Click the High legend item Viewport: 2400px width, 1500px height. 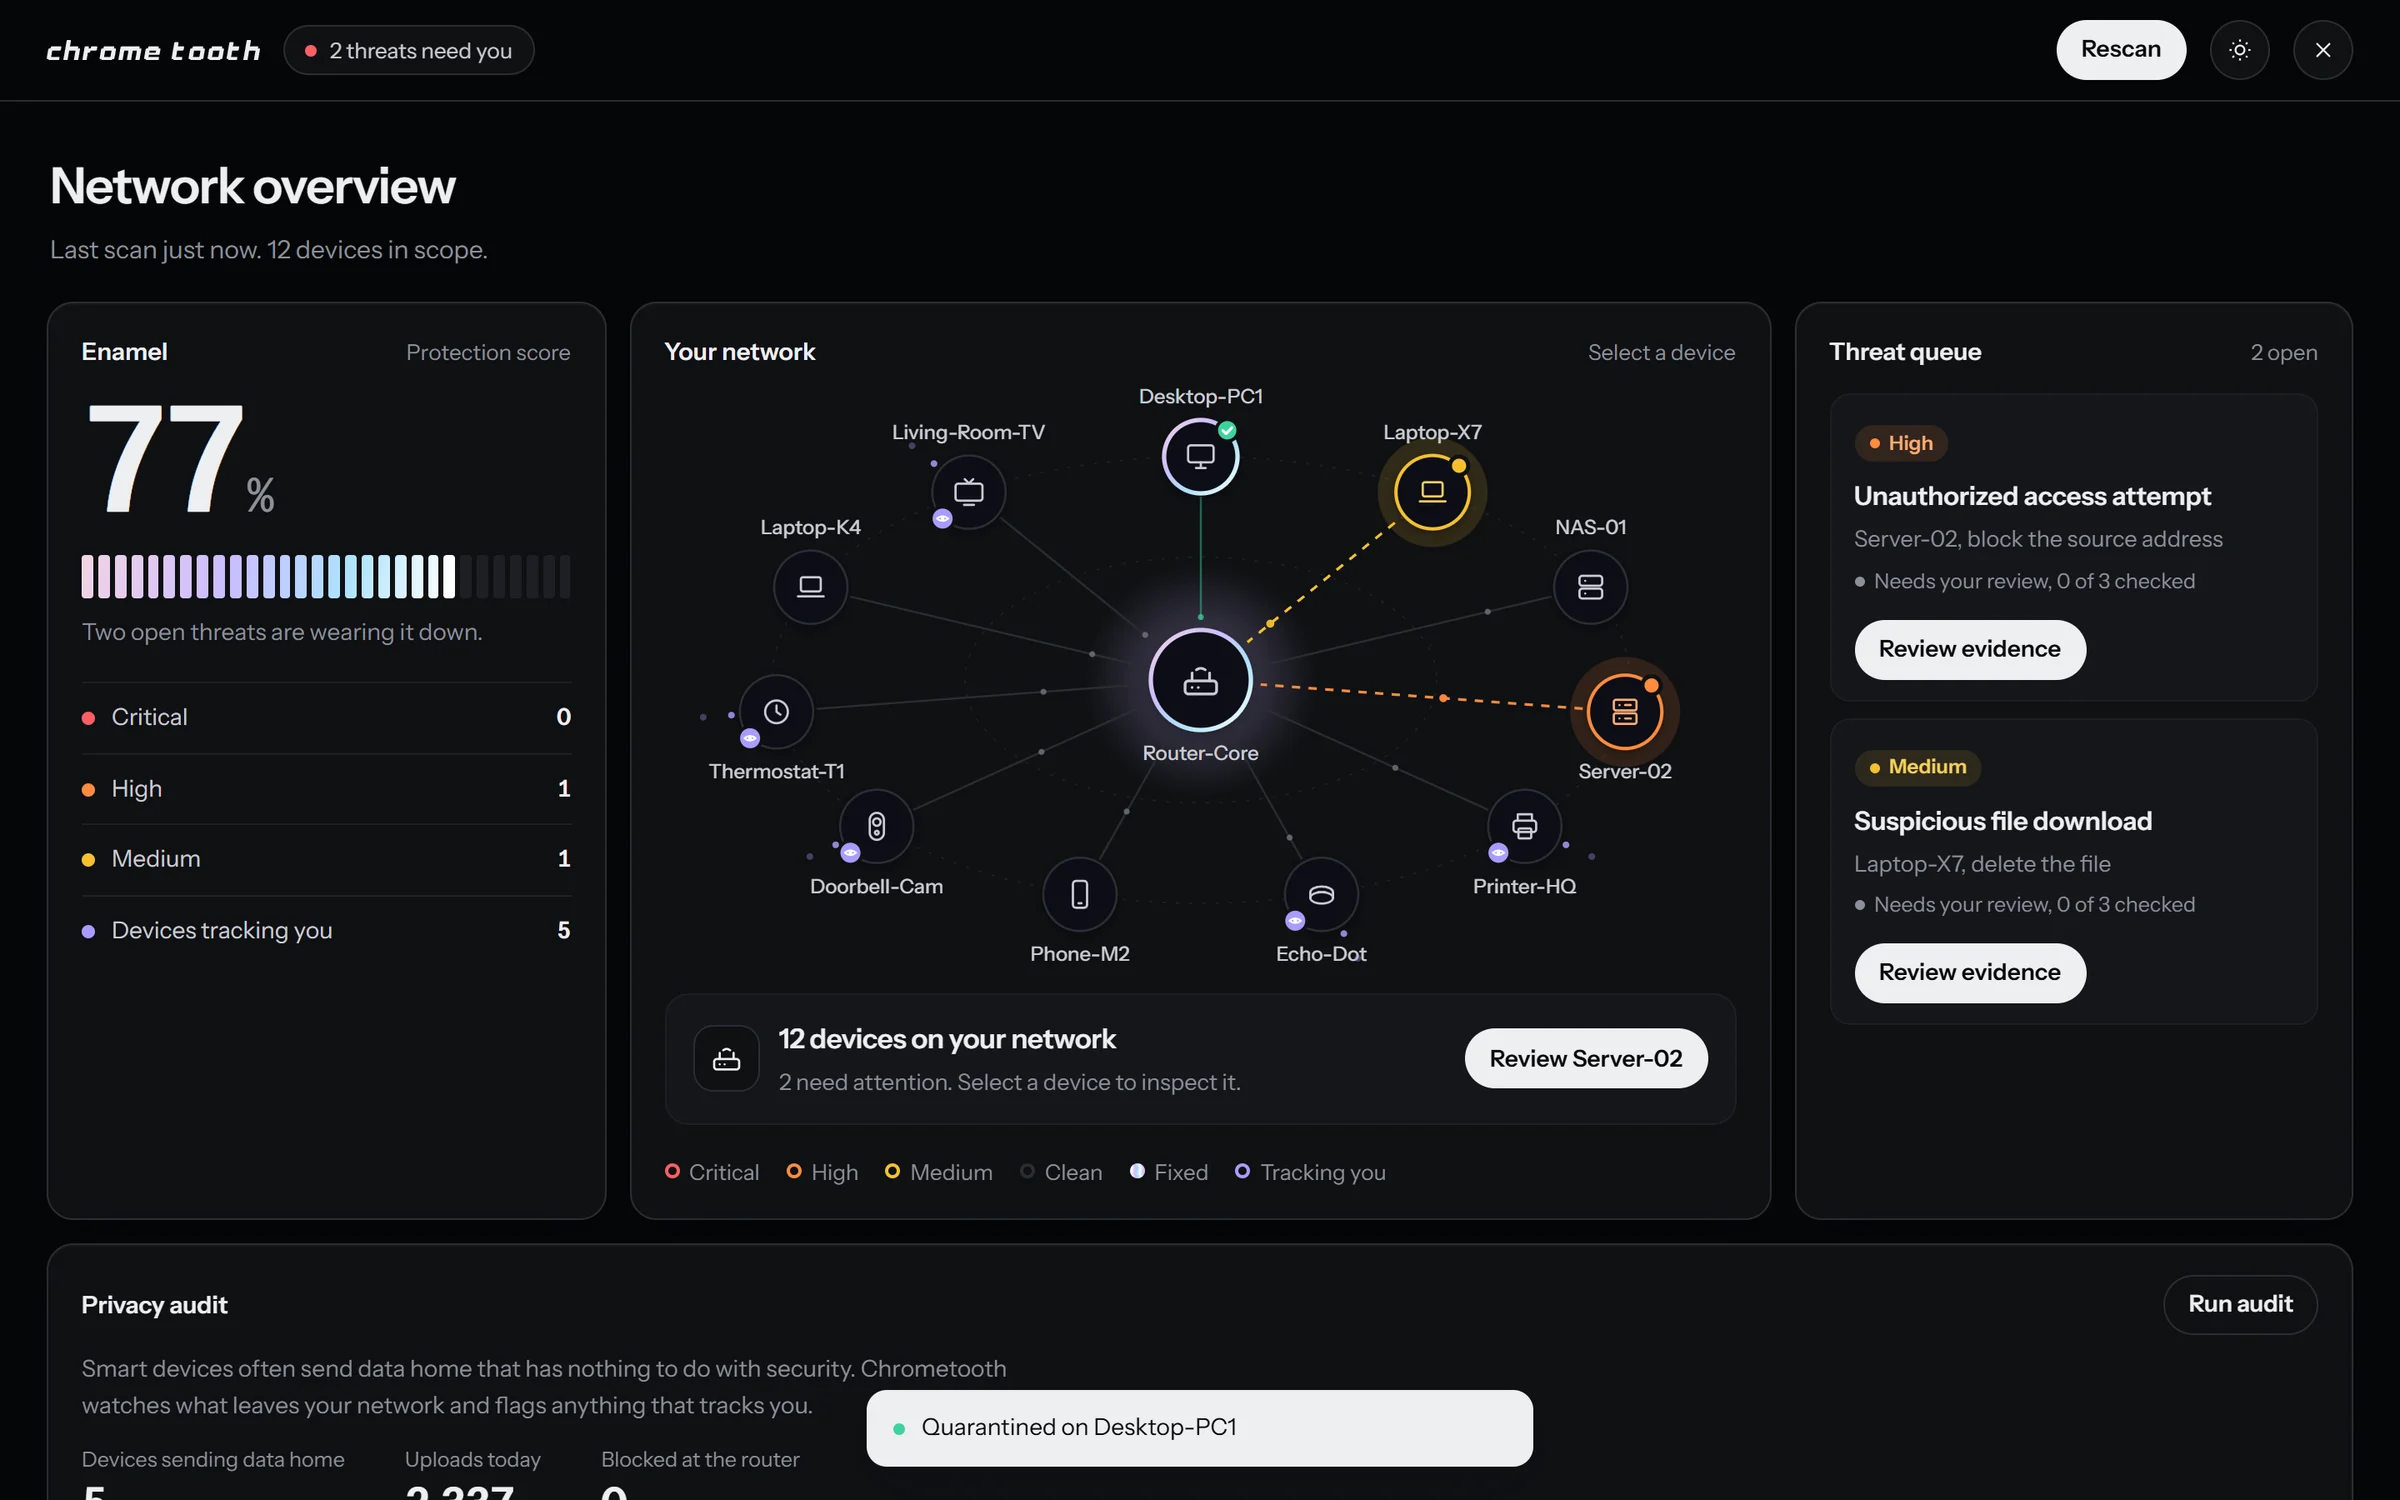point(822,1172)
